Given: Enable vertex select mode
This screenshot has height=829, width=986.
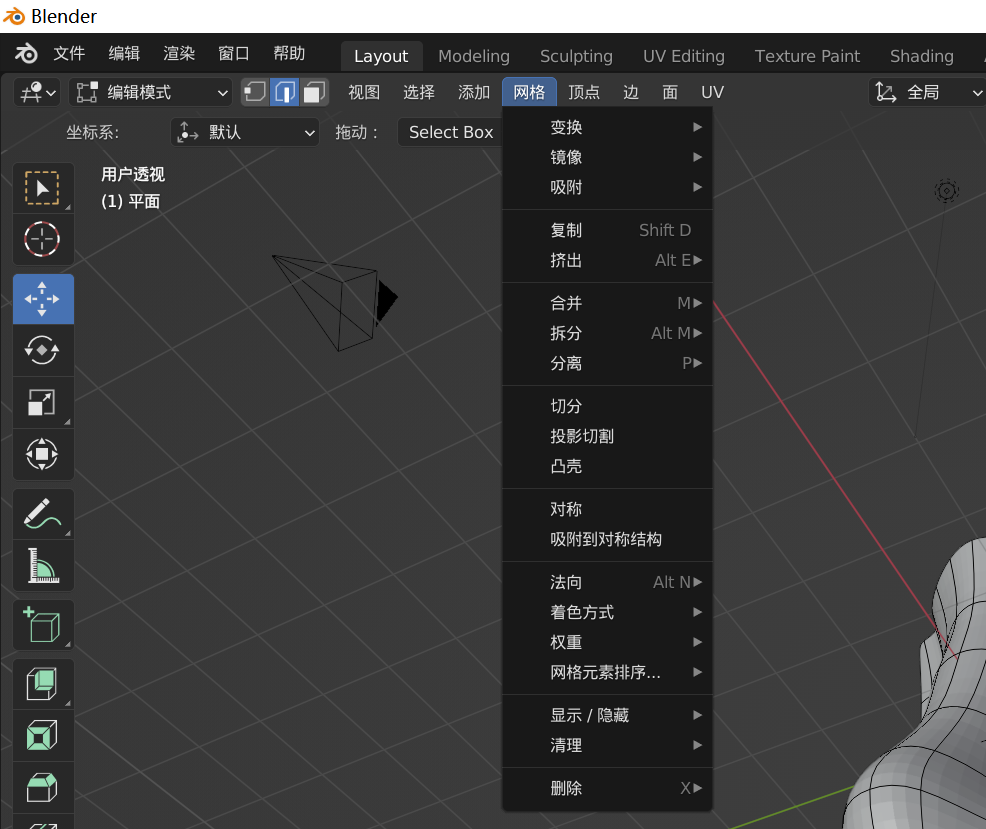Looking at the screenshot, I should coord(255,92).
